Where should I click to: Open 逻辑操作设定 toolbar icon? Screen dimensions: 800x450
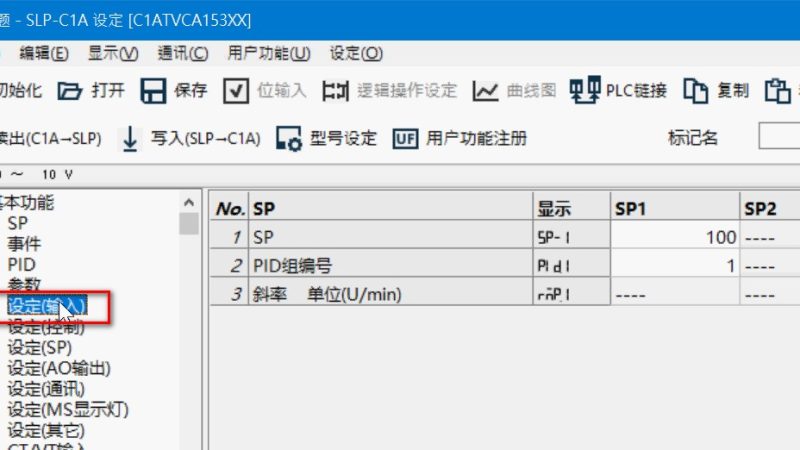pyautogui.click(x=336, y=91)
